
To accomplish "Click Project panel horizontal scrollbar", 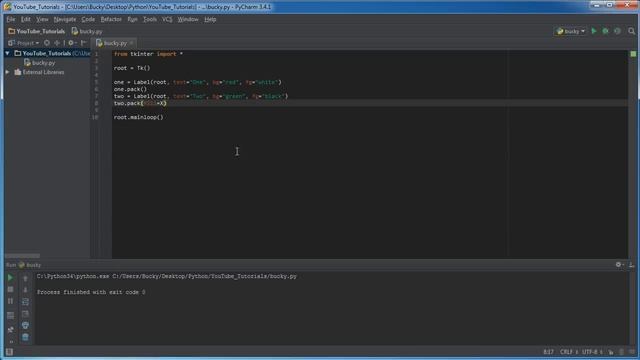I will click(x=22, y=256).
